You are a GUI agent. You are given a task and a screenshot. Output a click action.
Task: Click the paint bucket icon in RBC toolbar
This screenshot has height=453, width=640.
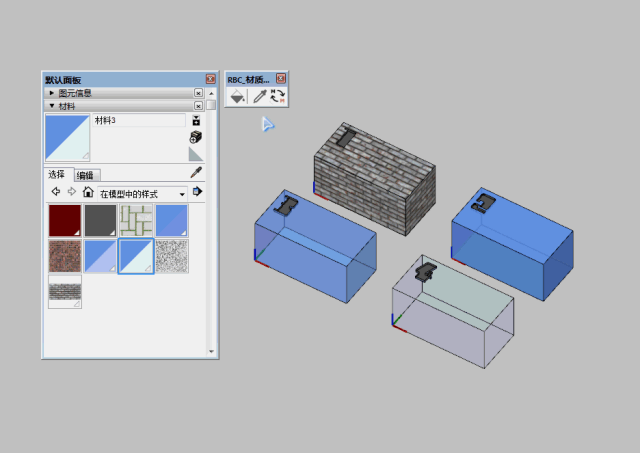pos(237,97)
